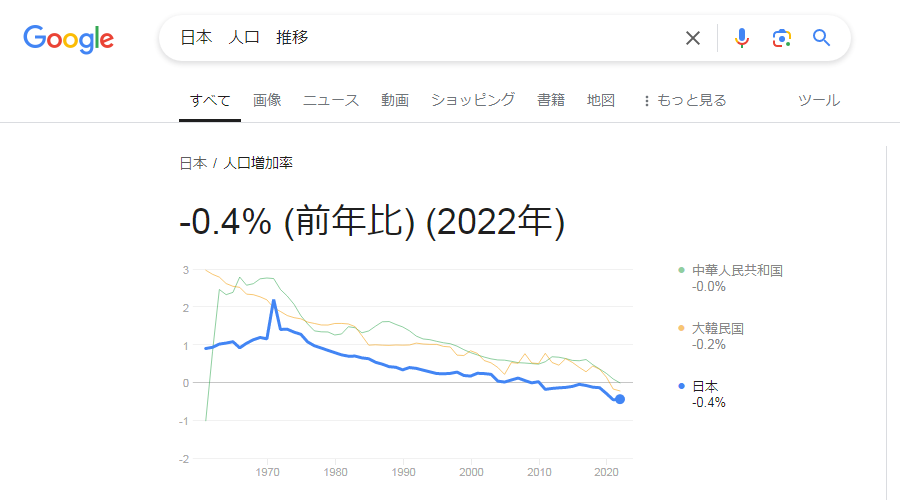Switch to the 画像 tab

click(x=267, y=100)
